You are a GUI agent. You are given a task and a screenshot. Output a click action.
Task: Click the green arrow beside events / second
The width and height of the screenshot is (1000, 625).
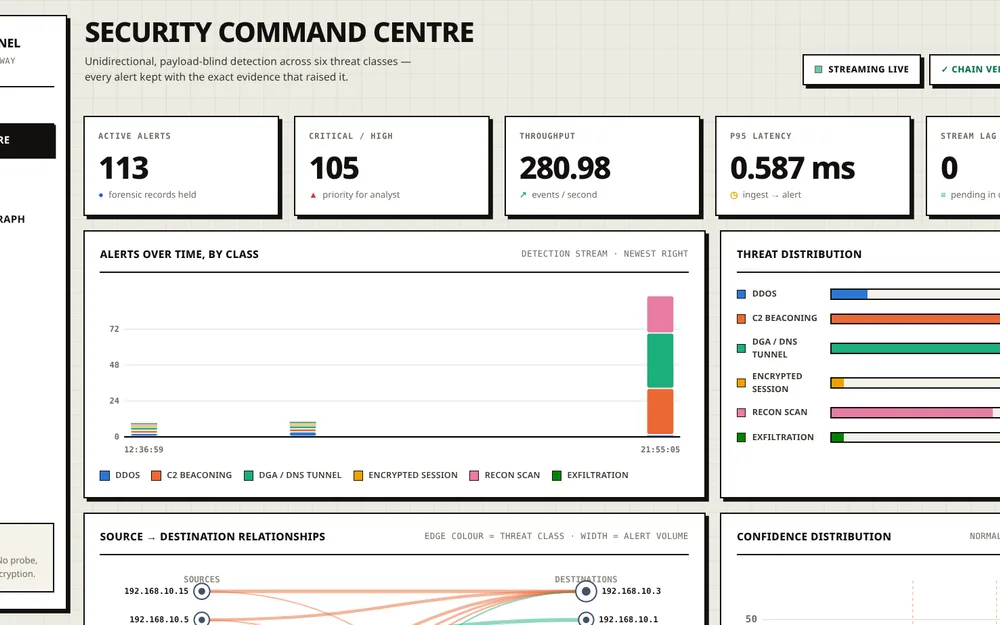pos(523,195)
